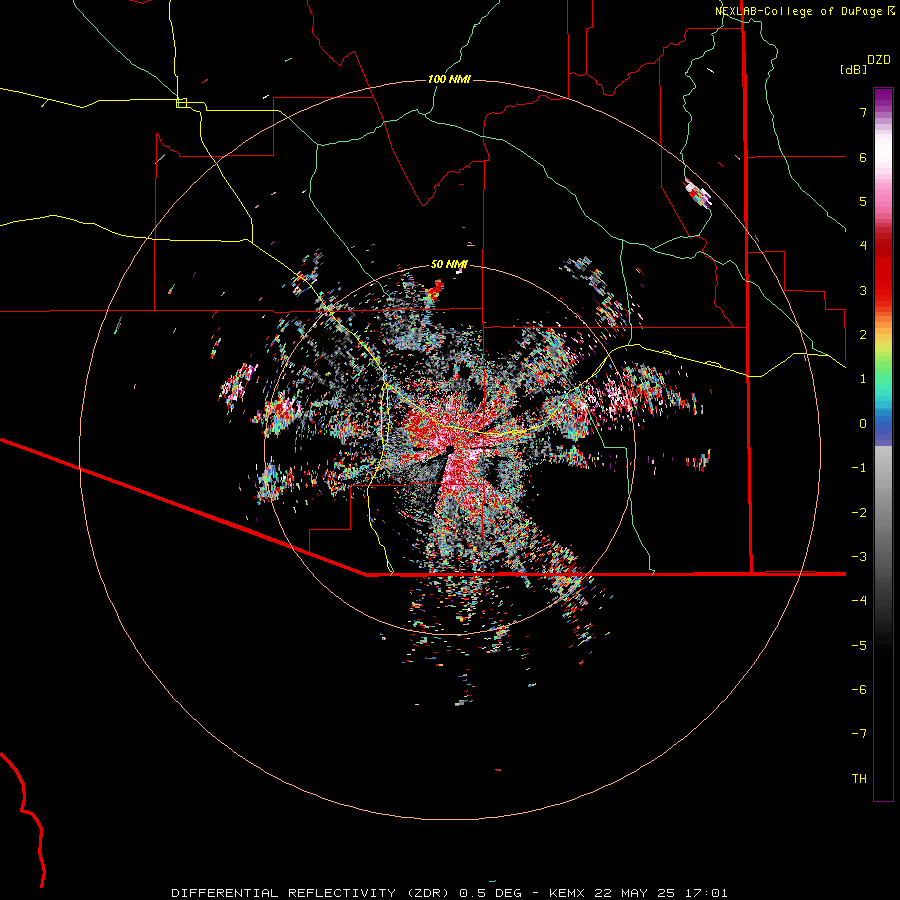Click the 3 value on color scale
900x900 pixels.
(863, 290)
